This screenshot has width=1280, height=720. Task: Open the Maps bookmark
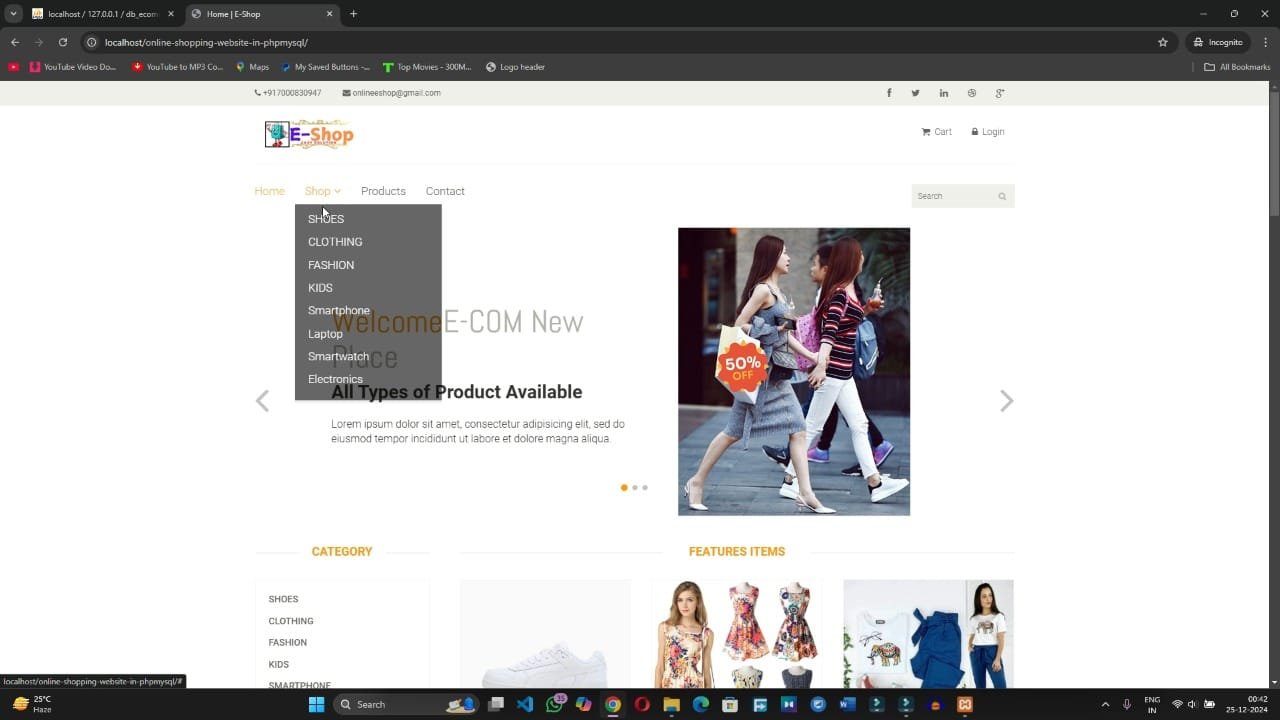coord(252,67)
